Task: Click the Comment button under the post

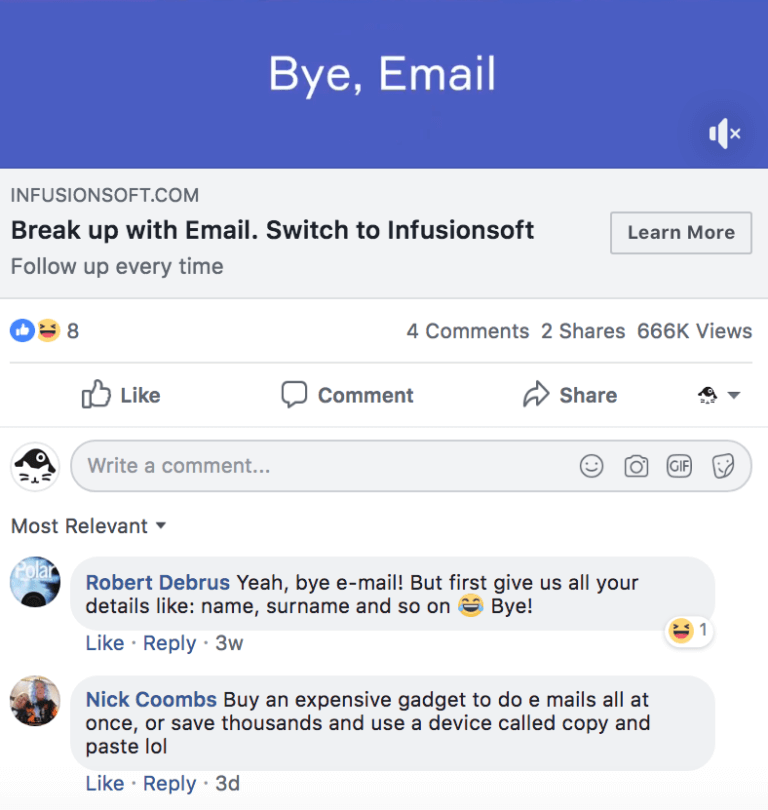Action: (x=347, y=395)
